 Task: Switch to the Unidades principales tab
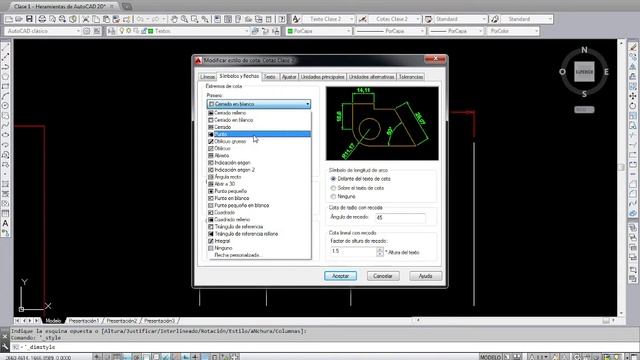tap(322, 77)
